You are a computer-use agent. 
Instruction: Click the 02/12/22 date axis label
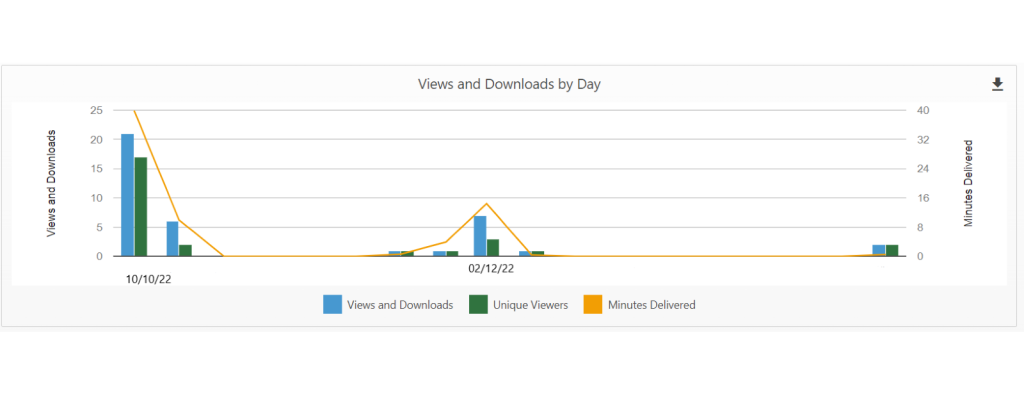click(491, 268)
